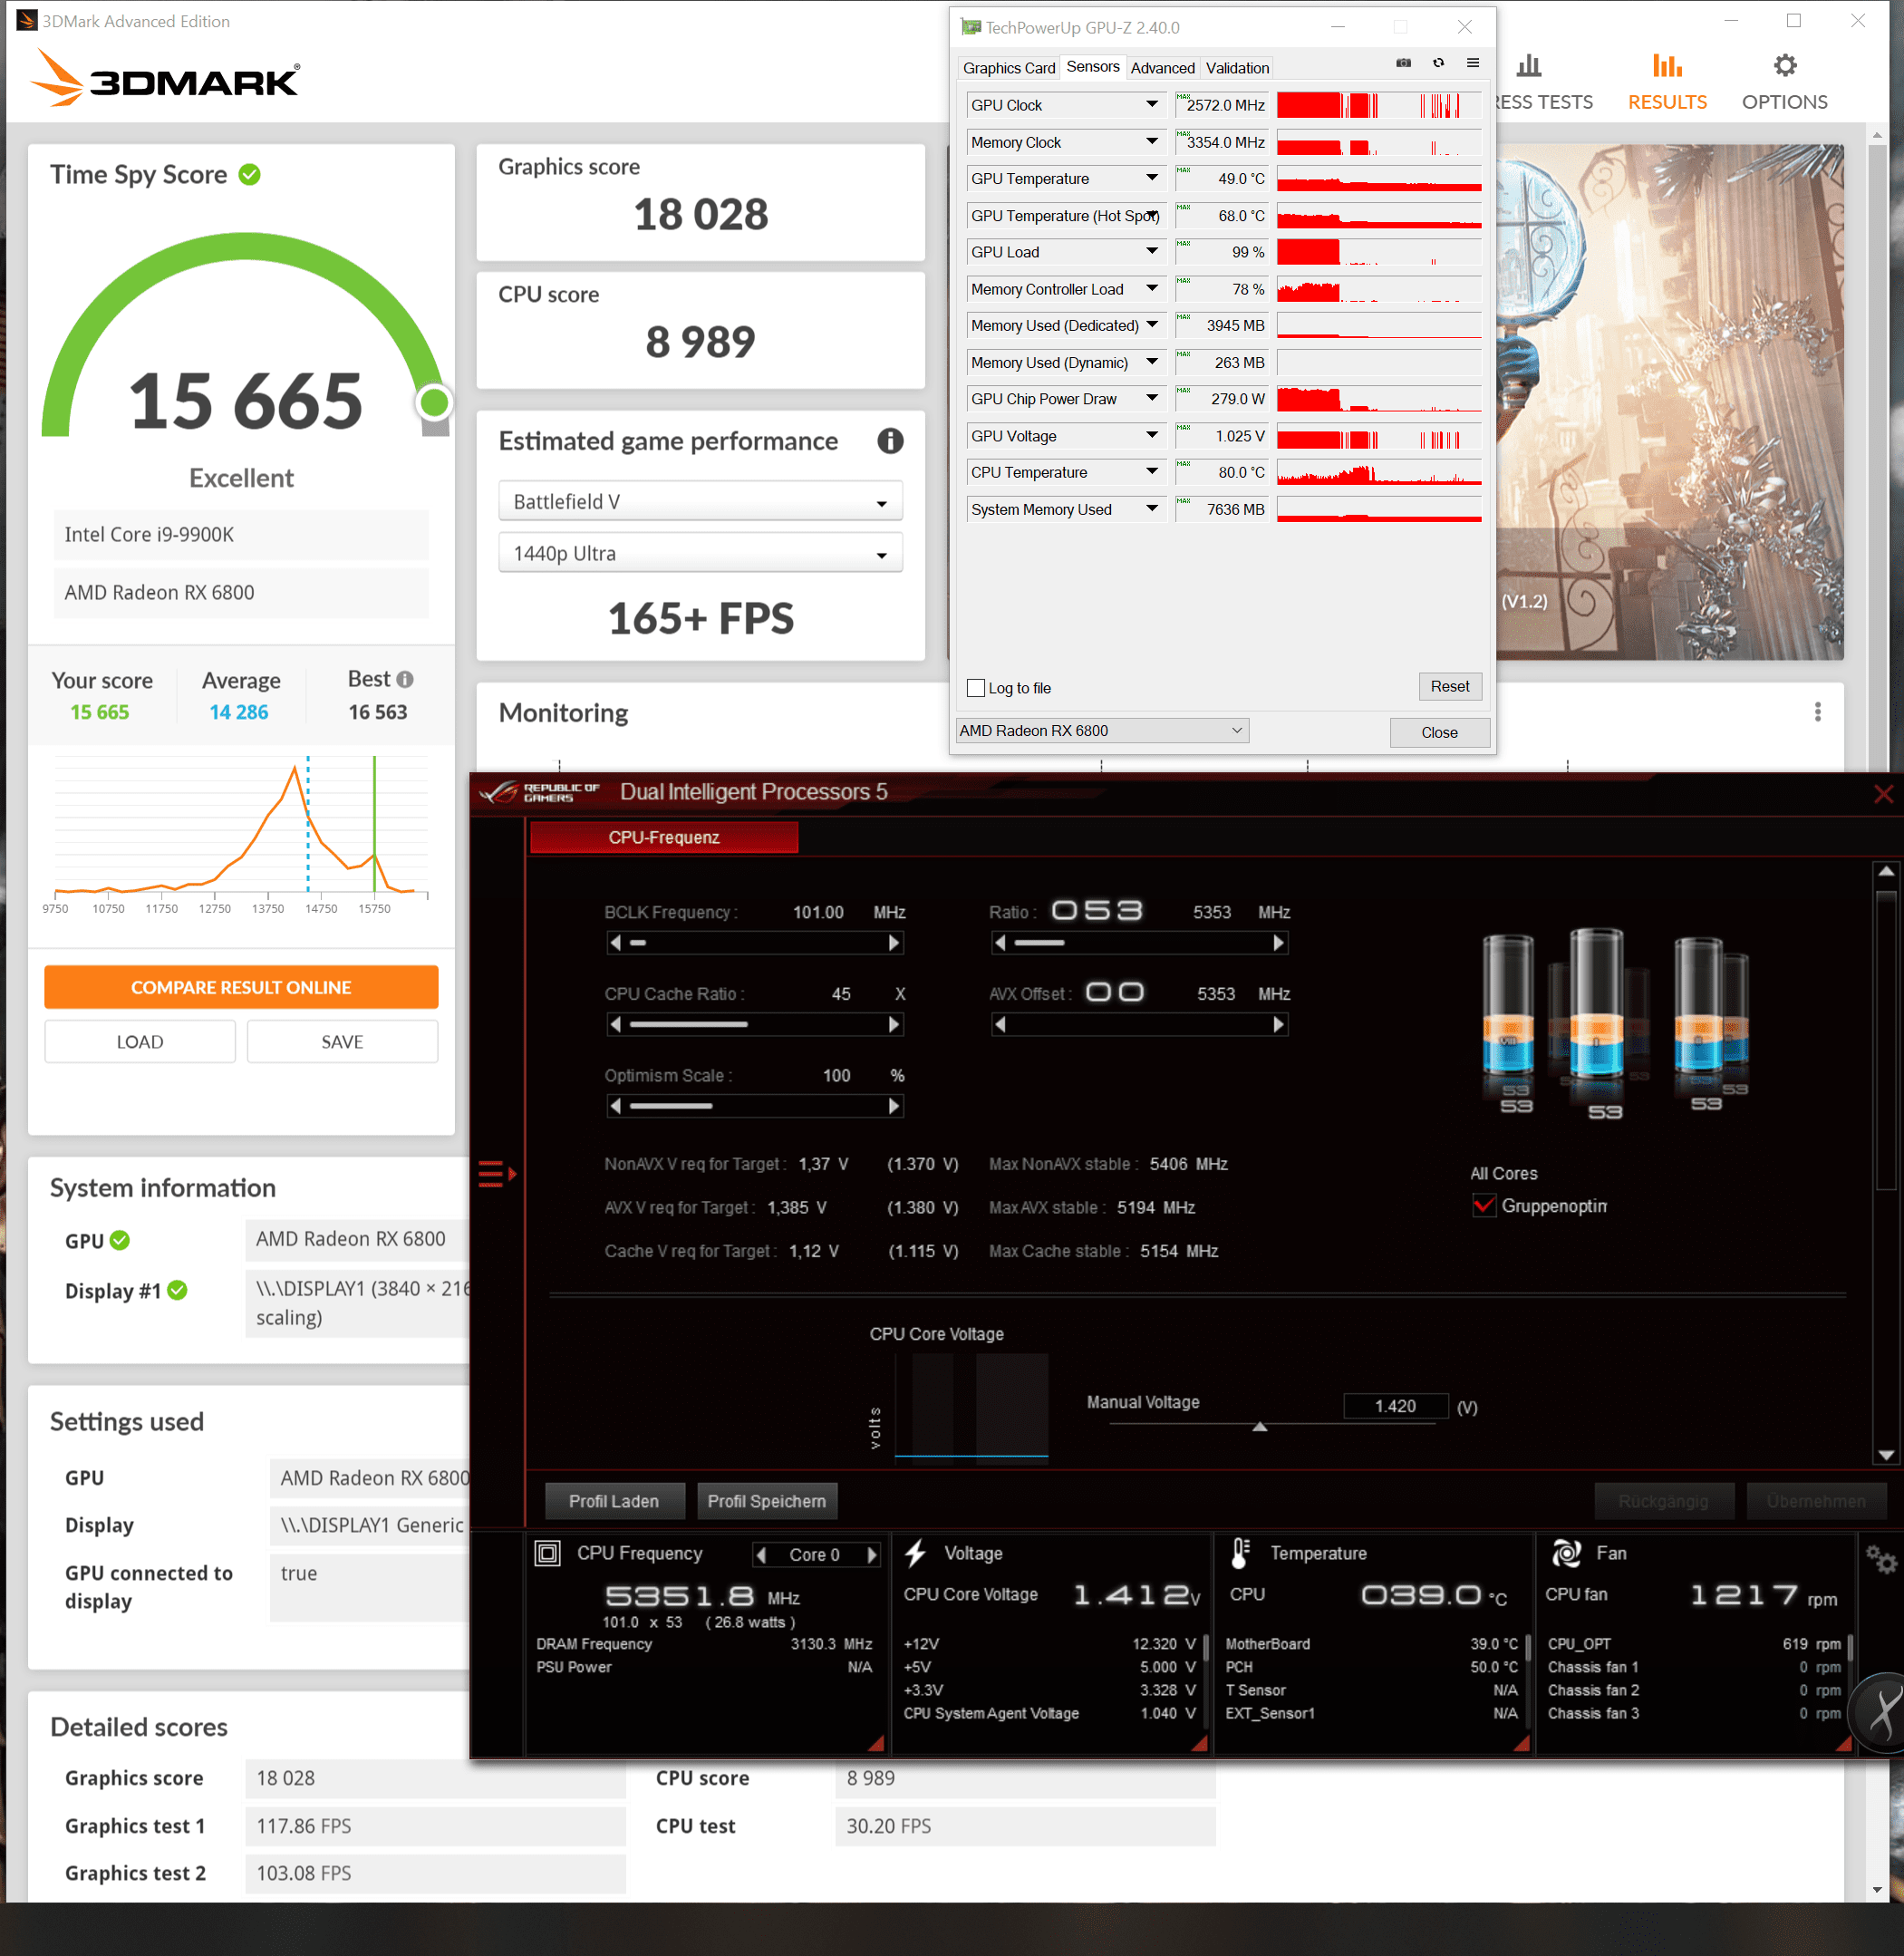Open the Battlefield V game dropdown
The width and height of the screenshot is (1904, 1956).
(x=700, y=502)
